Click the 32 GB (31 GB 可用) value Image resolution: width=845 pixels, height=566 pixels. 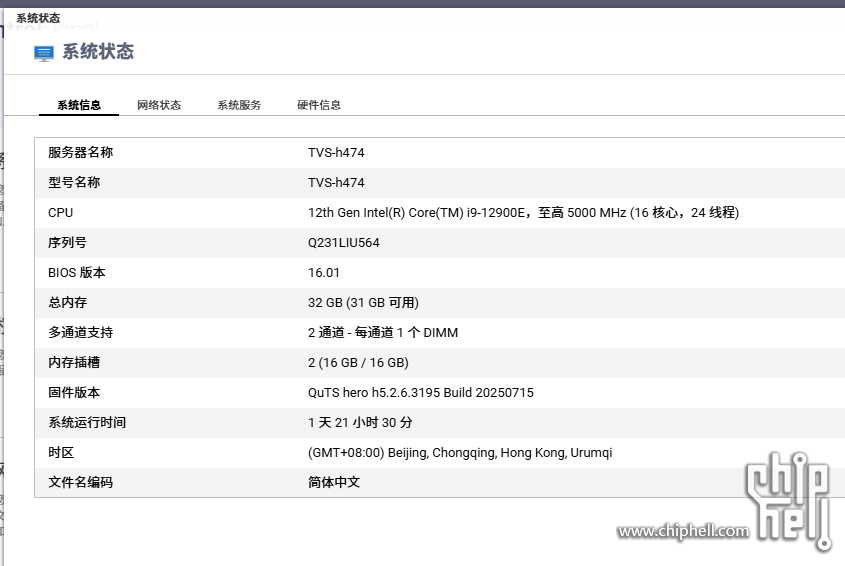(x=364, y=303)
